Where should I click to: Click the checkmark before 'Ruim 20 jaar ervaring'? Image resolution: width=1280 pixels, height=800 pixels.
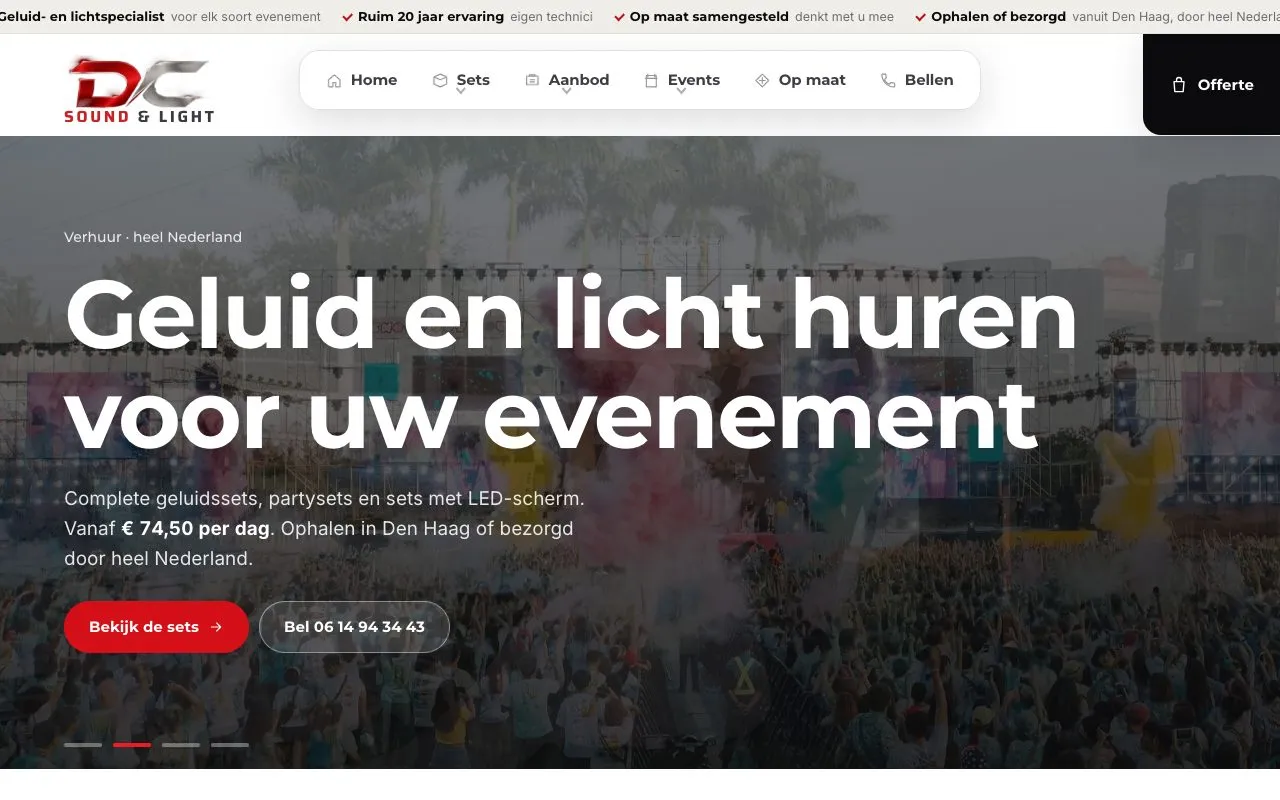point(348,17)
